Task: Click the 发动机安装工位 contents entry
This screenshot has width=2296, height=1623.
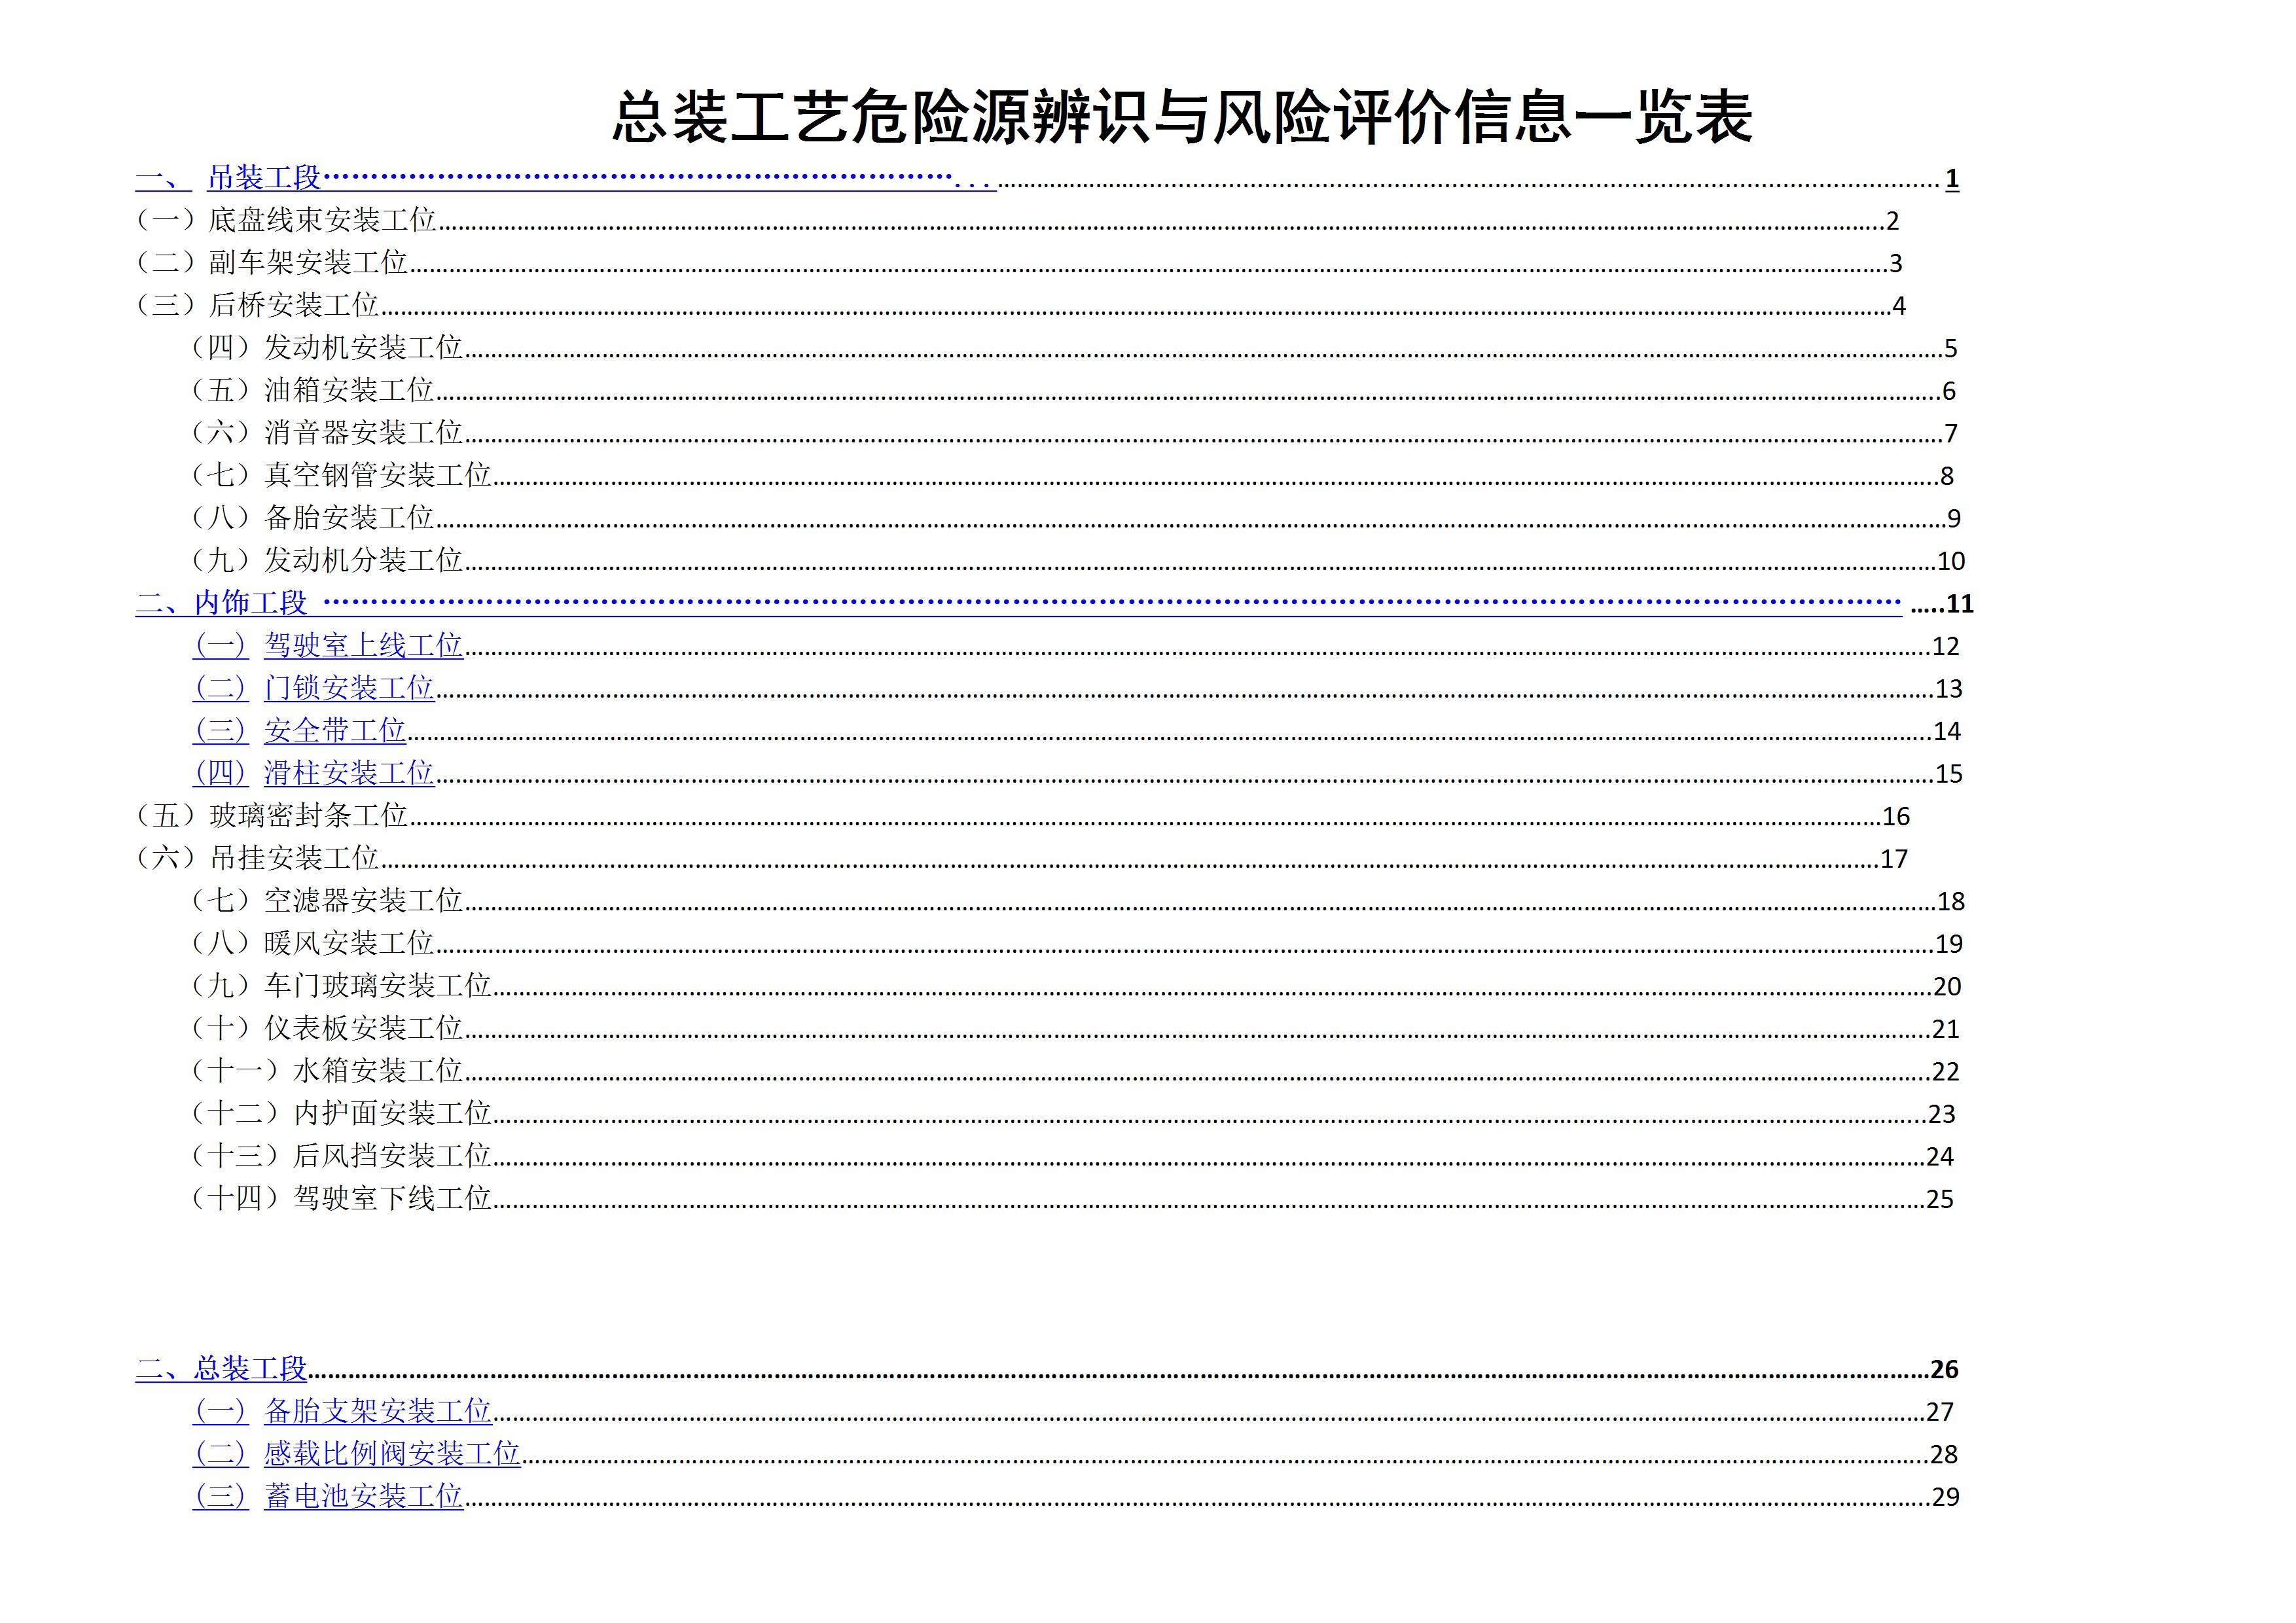Action: [363, 348]
